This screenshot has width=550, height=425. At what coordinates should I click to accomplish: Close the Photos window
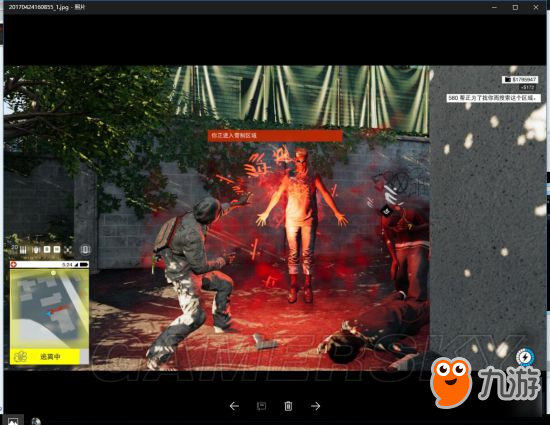[x=536, y=7]
